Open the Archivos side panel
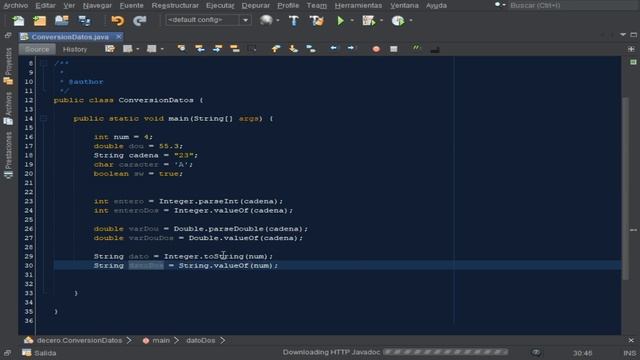This screenshot has width=640, height=360. [x=8, y=109]
